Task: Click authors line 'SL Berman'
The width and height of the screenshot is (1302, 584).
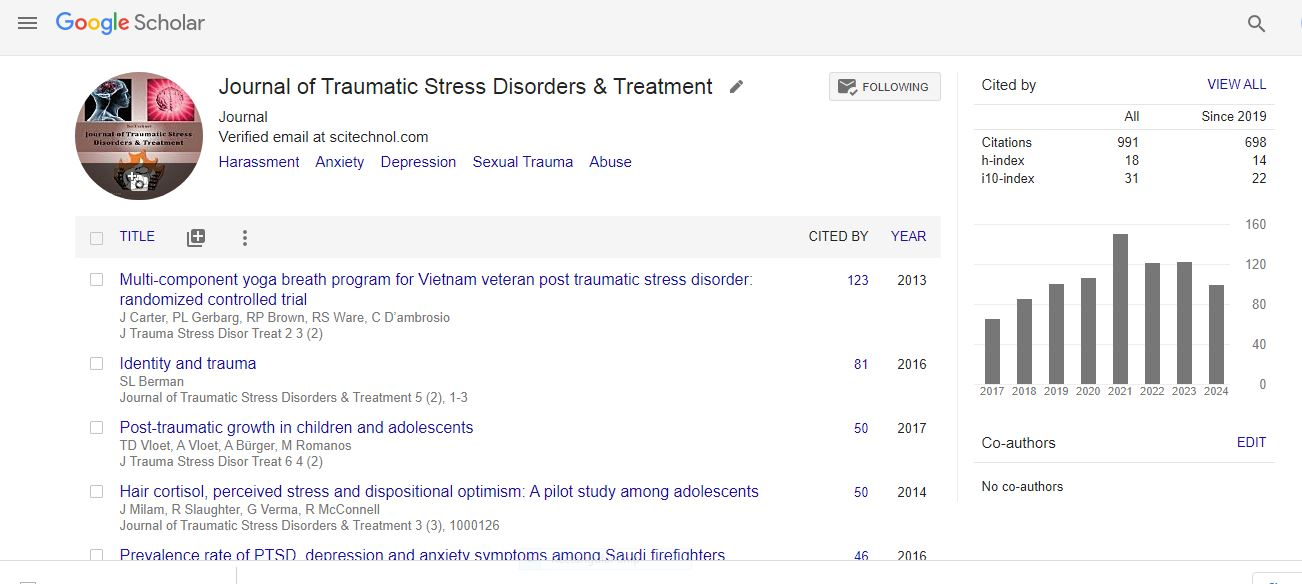Action: [152, 382]
